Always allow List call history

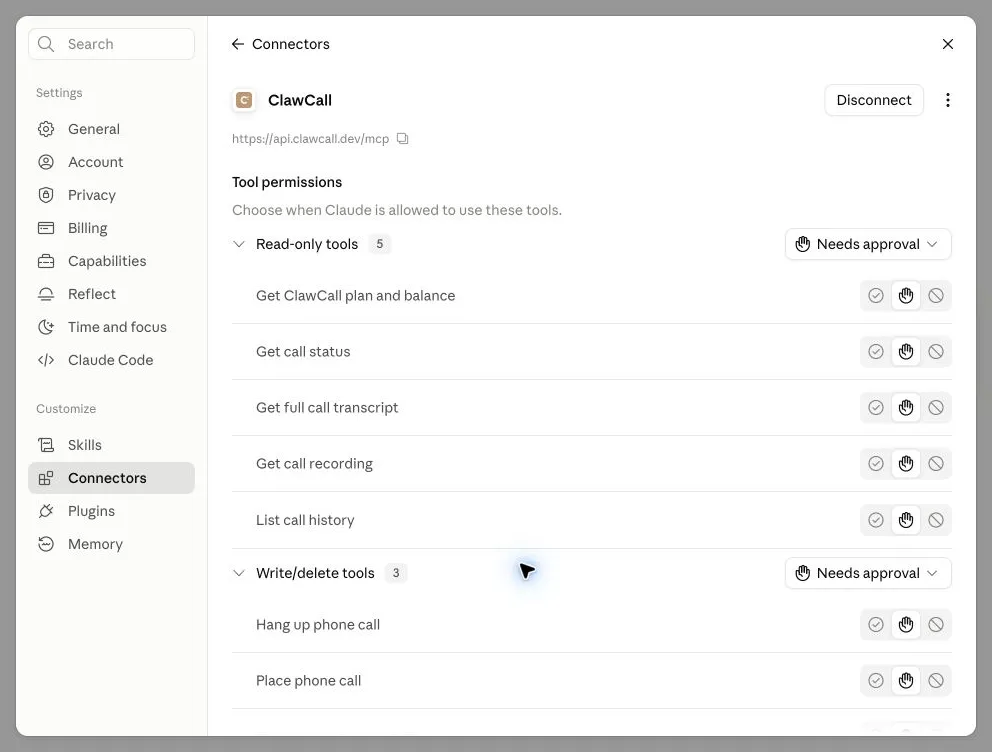click(x=876, y=520)
